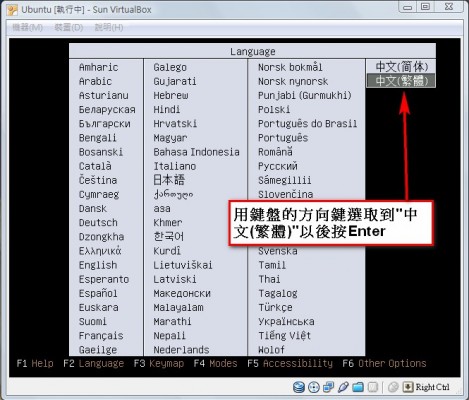The image size is (469, 400).
Task: Click the Right Ctrl host key label
Action: click(432, 387)
